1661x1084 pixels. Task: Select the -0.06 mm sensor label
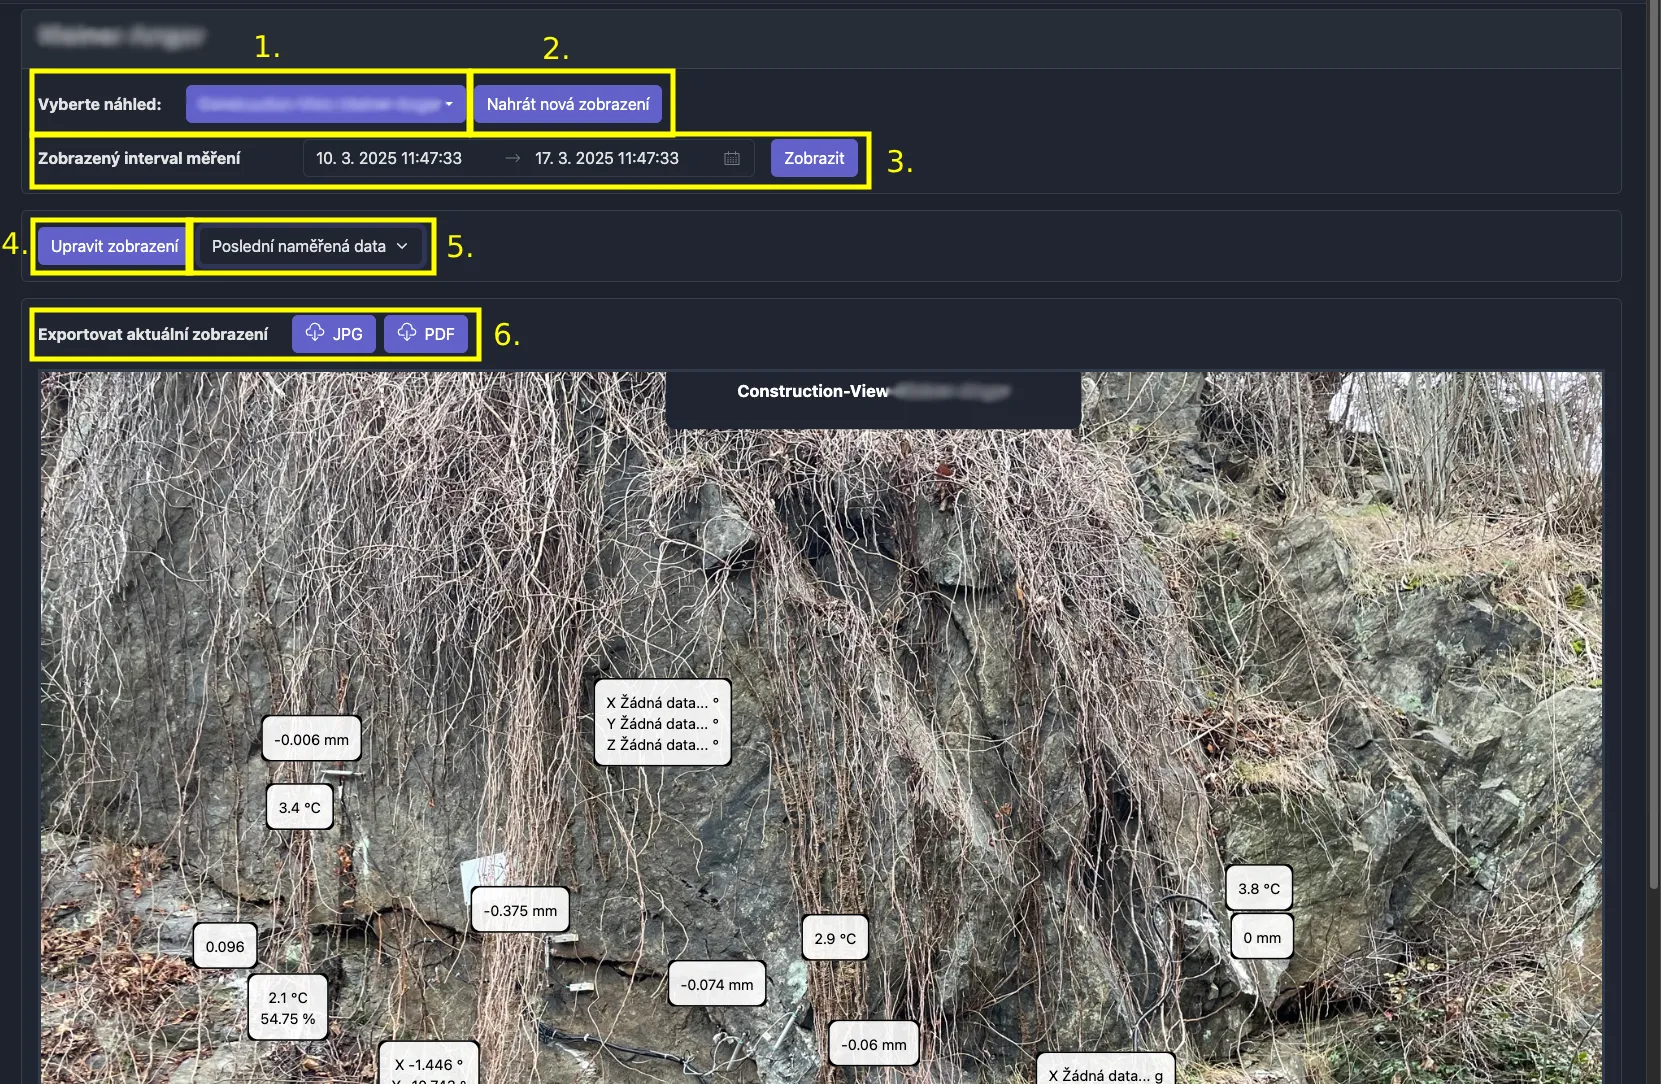click(x=873, y=1045)
